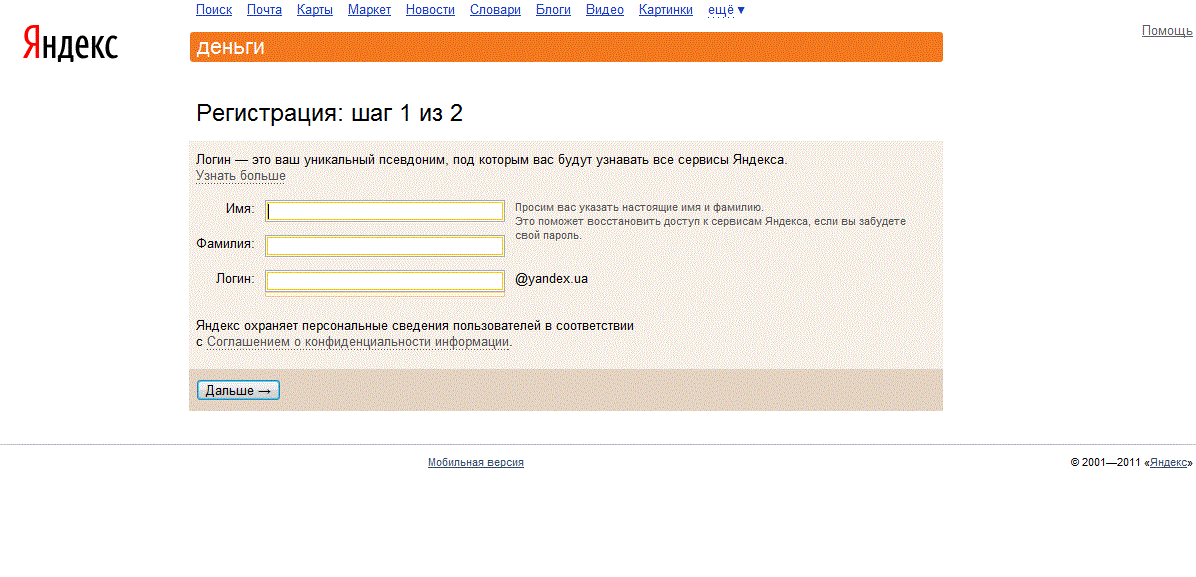
Task: Expand the ещё ▼ dropdown
Action: (727, 10)
